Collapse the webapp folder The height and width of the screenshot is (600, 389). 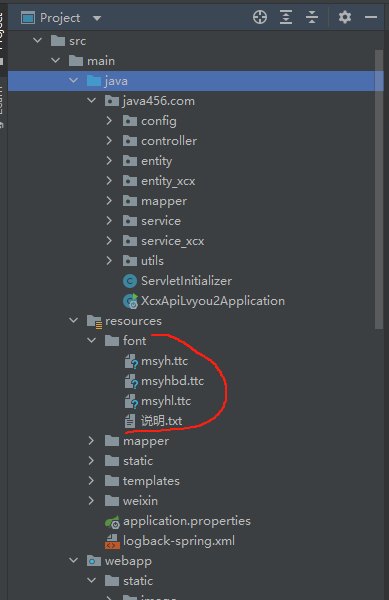(x=73, y=561)
